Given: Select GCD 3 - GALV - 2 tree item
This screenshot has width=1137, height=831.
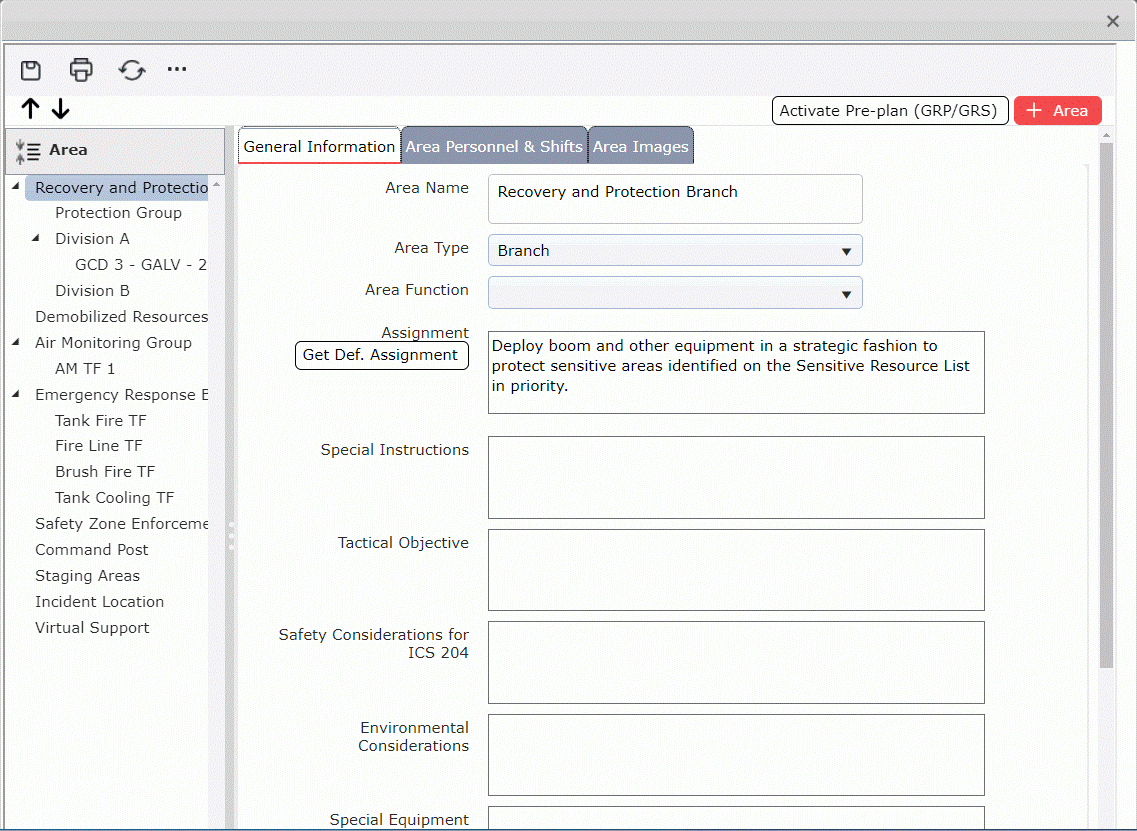Looking at the screenshot, I should (141, 265).
